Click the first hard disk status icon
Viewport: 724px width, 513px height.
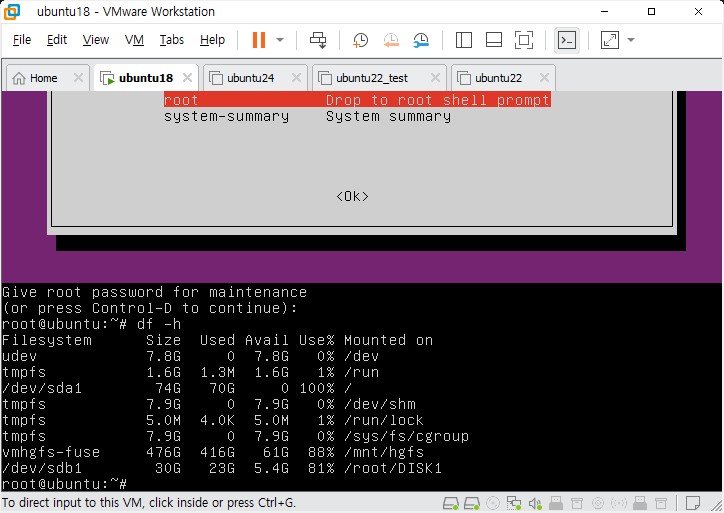tap(451, 503)
